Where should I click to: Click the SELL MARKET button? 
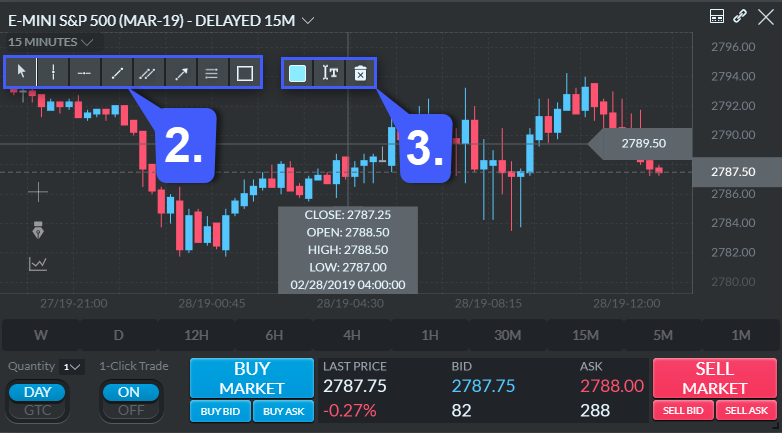click(x=715, y=378)
